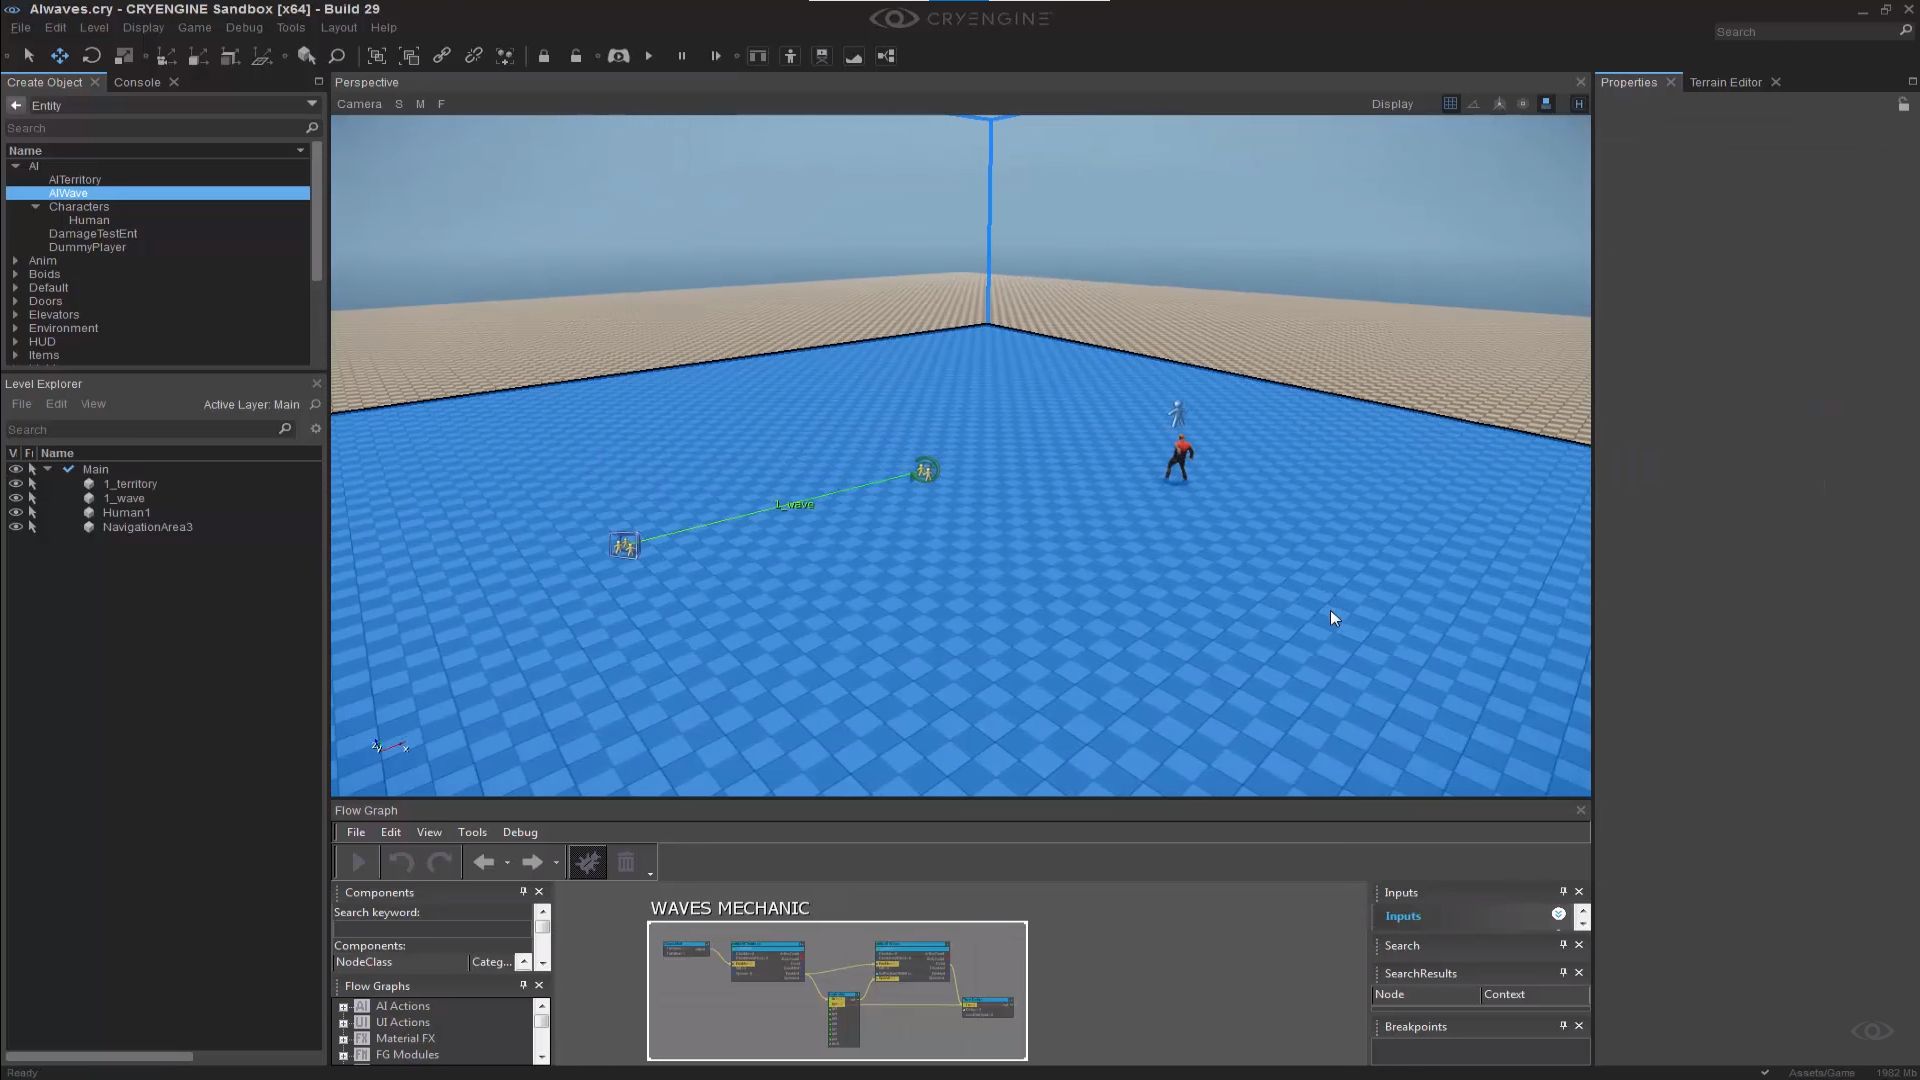Viewport: 1920px width, 1080px height.
Task: Select AIWave in the Create Object list
Action: coord(68,192)
